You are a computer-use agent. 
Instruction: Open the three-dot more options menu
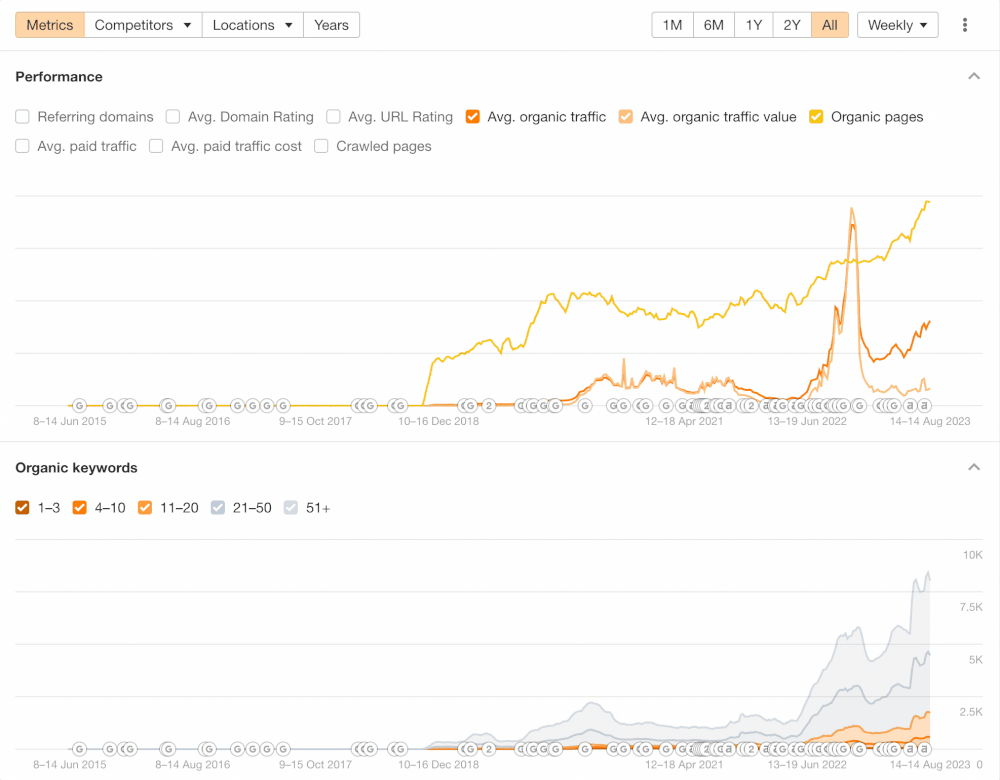pos(965,25)
